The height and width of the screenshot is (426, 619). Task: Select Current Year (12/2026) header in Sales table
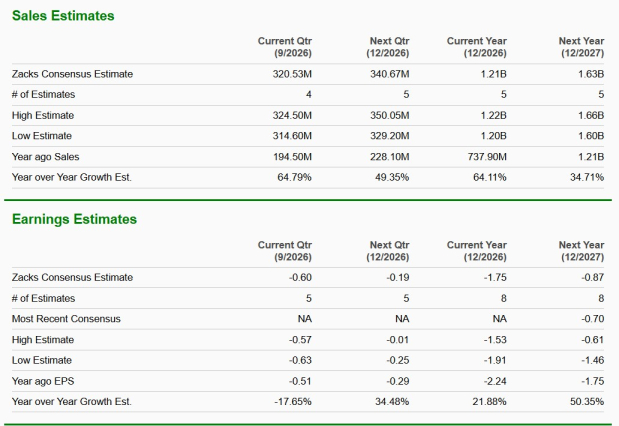pos(476,47)
